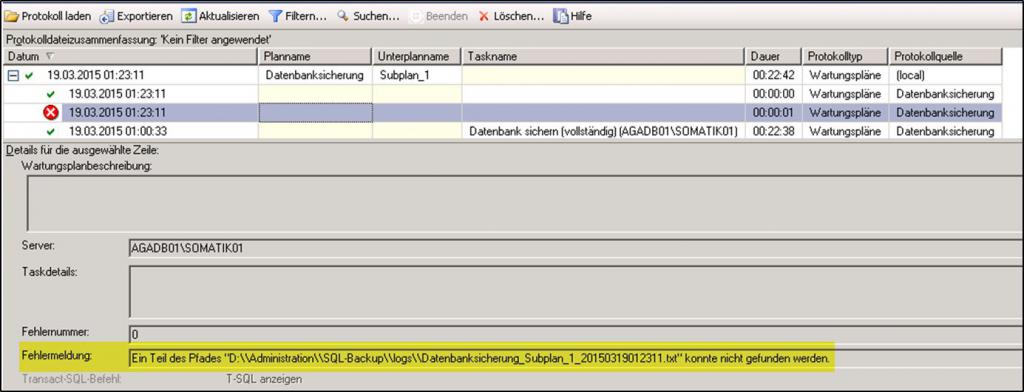Click the Filtern funnel icon
This screenshot has height=392, width=1024.
(276, 16)
